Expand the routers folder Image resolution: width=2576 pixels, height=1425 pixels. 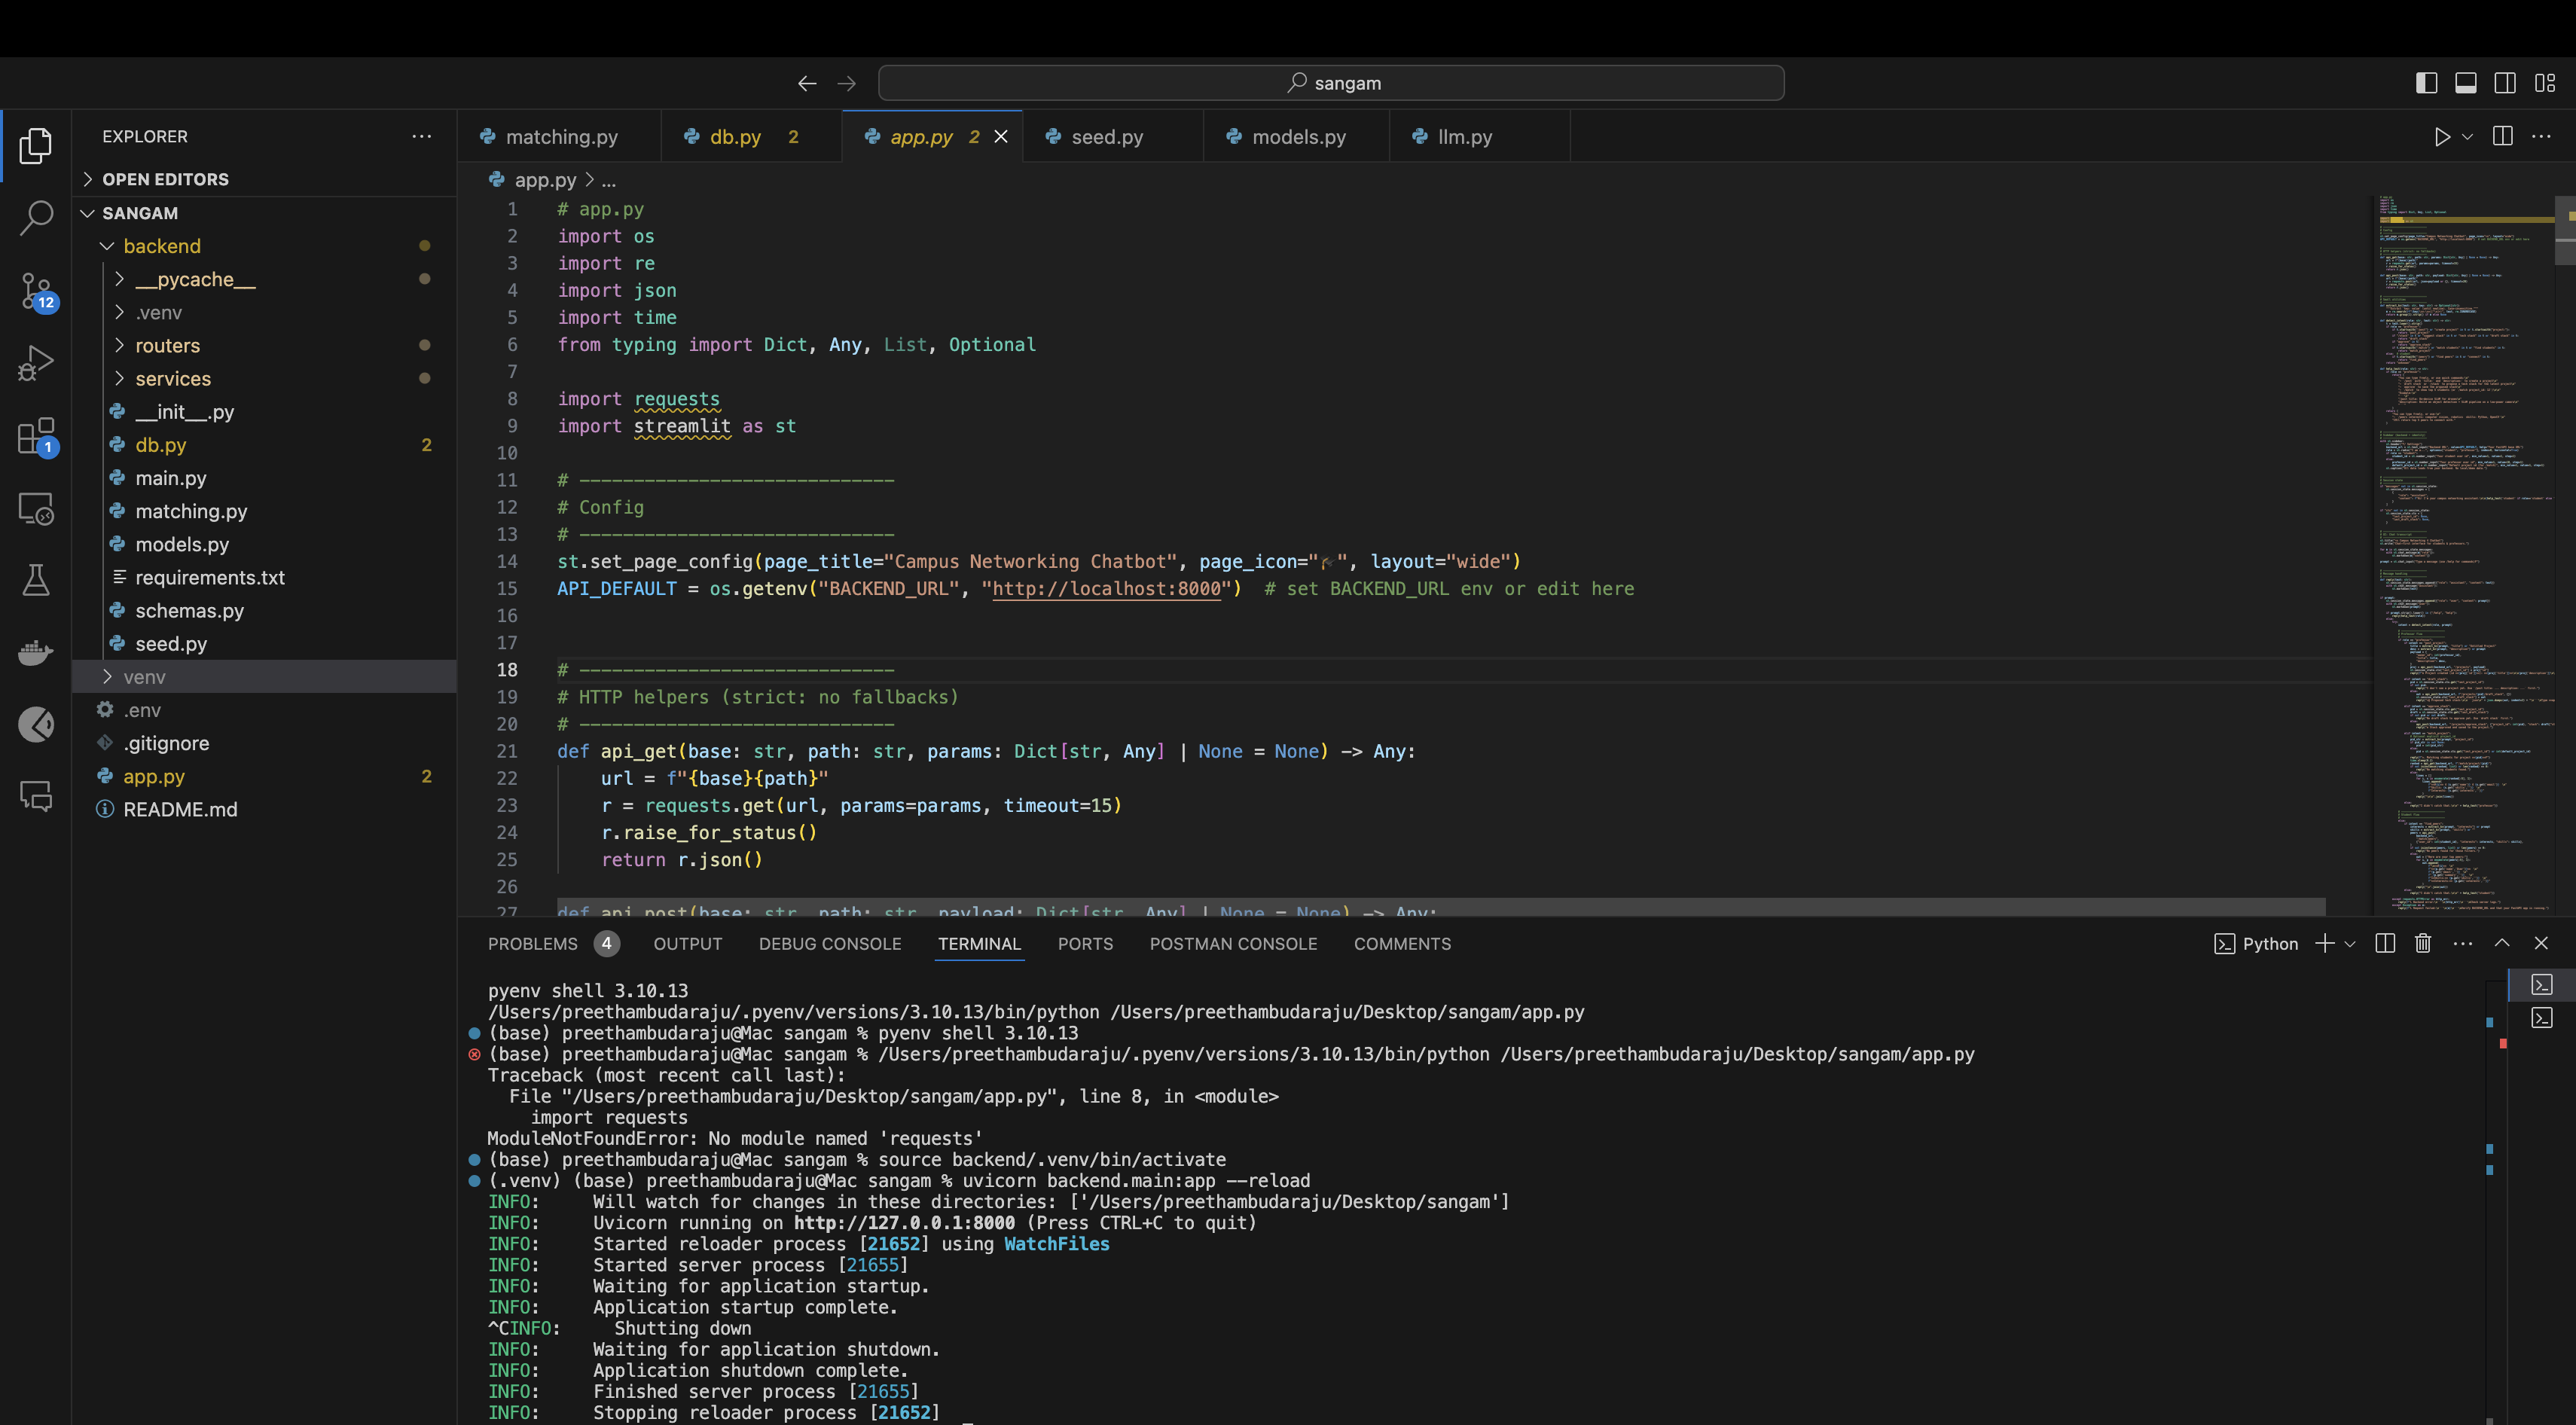167,345
